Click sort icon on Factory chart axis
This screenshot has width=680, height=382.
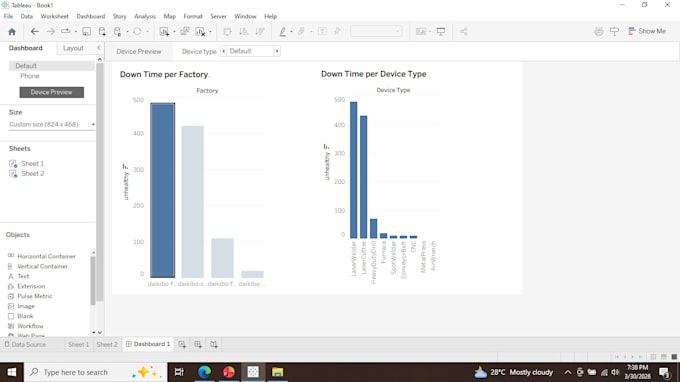click(x=125, y=166)
